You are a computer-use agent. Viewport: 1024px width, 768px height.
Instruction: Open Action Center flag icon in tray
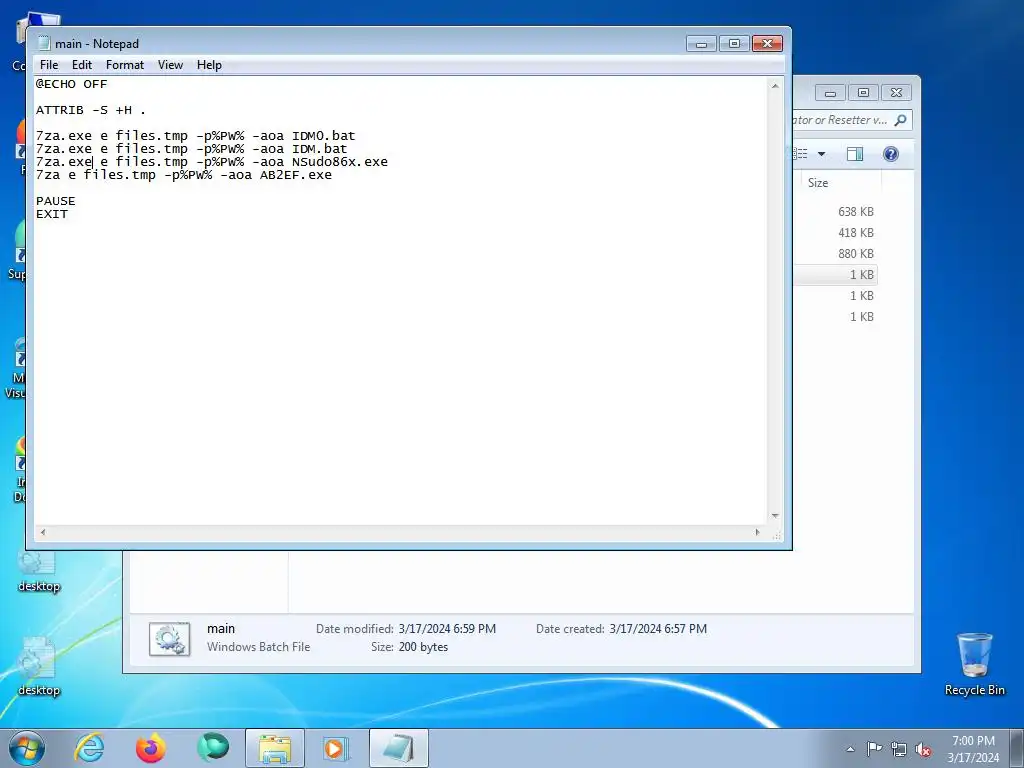pos(874,749)
